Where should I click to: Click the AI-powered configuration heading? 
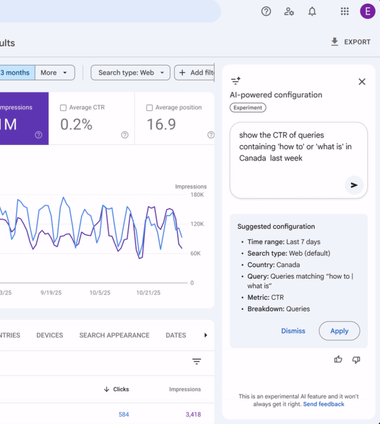click(276, 95)
